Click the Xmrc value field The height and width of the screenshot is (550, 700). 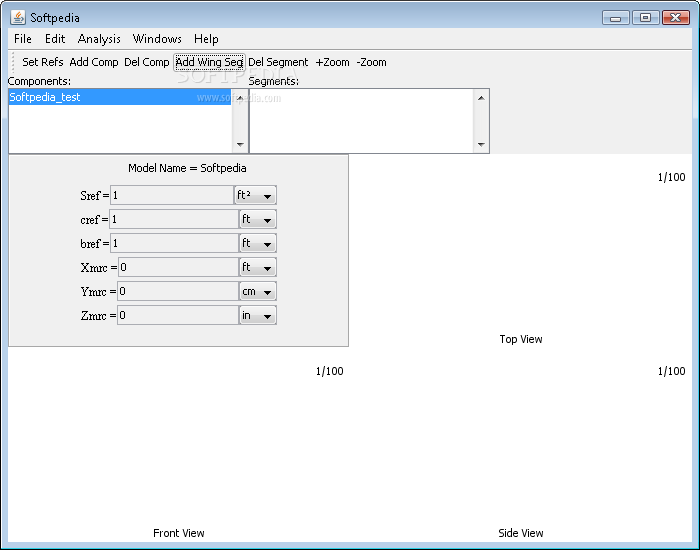point(179,267)
